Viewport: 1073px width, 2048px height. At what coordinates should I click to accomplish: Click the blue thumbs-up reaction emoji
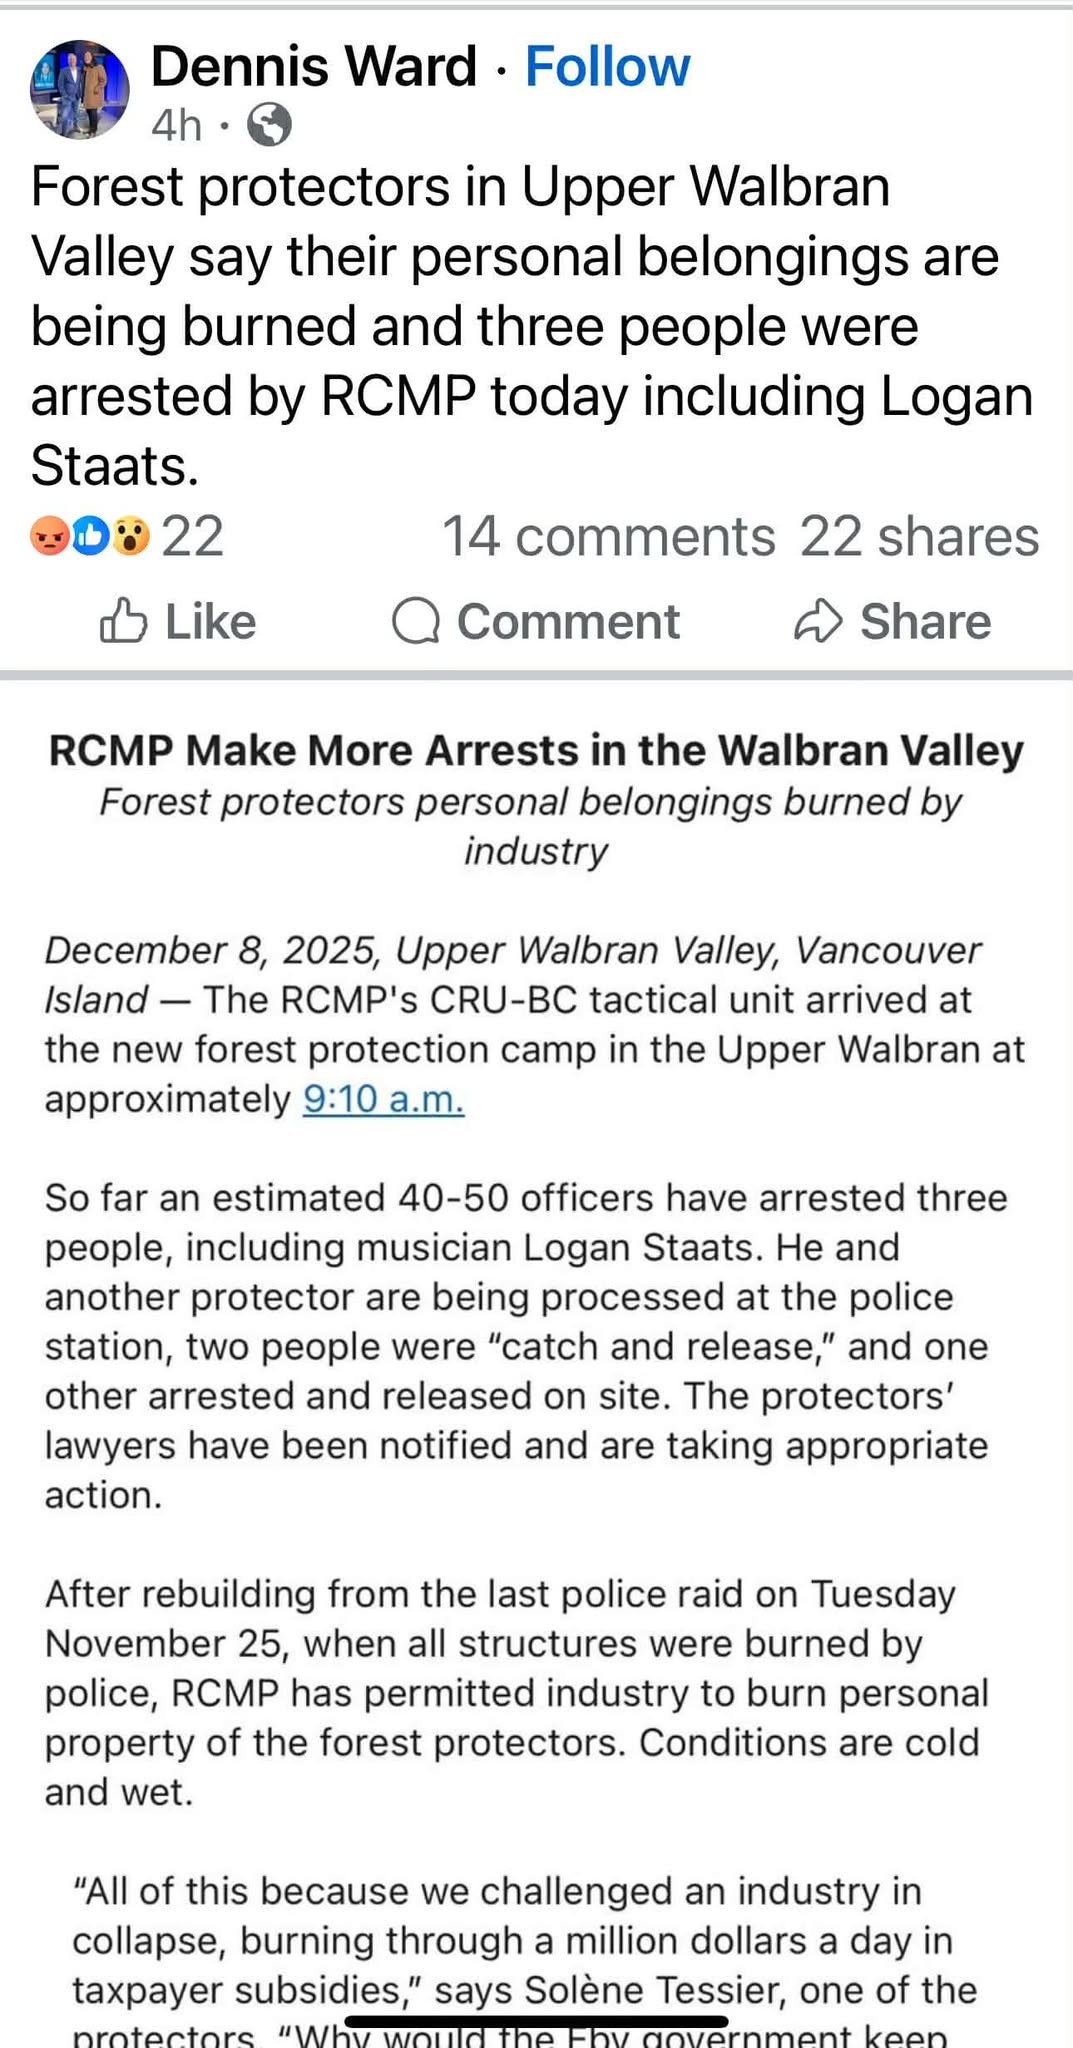pyautogui.click(x=90, y=536)
